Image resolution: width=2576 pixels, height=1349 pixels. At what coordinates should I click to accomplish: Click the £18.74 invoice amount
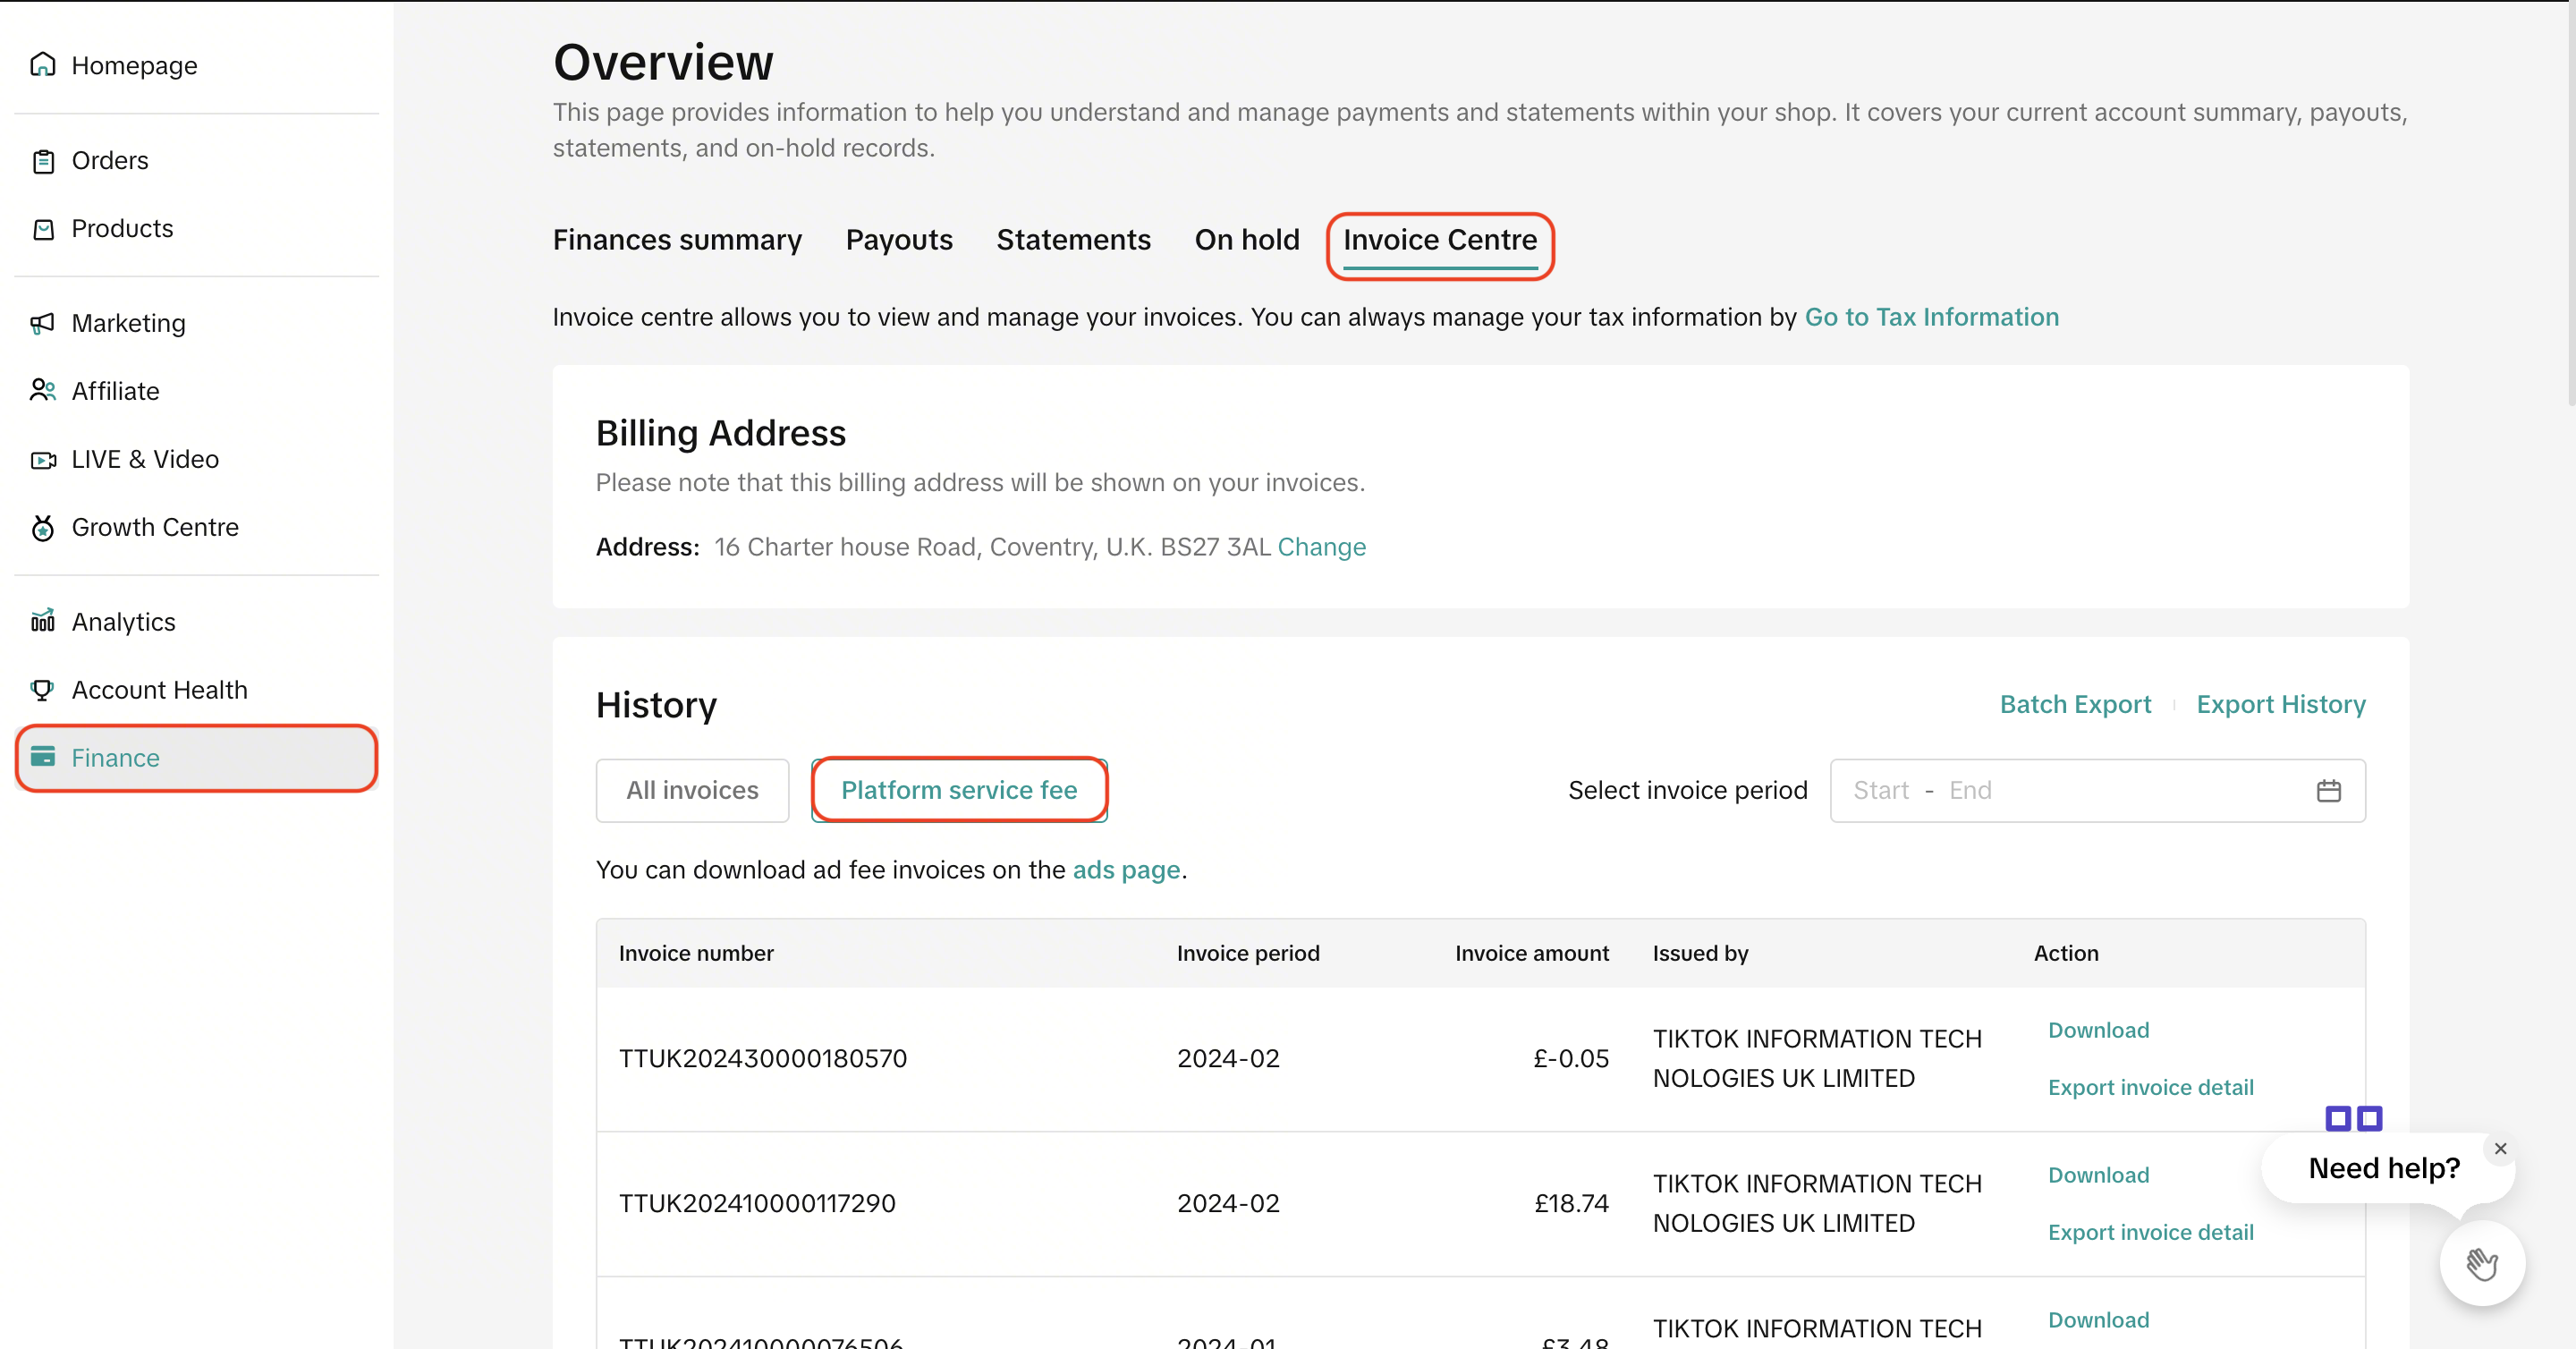(x=1572, y=1204)
